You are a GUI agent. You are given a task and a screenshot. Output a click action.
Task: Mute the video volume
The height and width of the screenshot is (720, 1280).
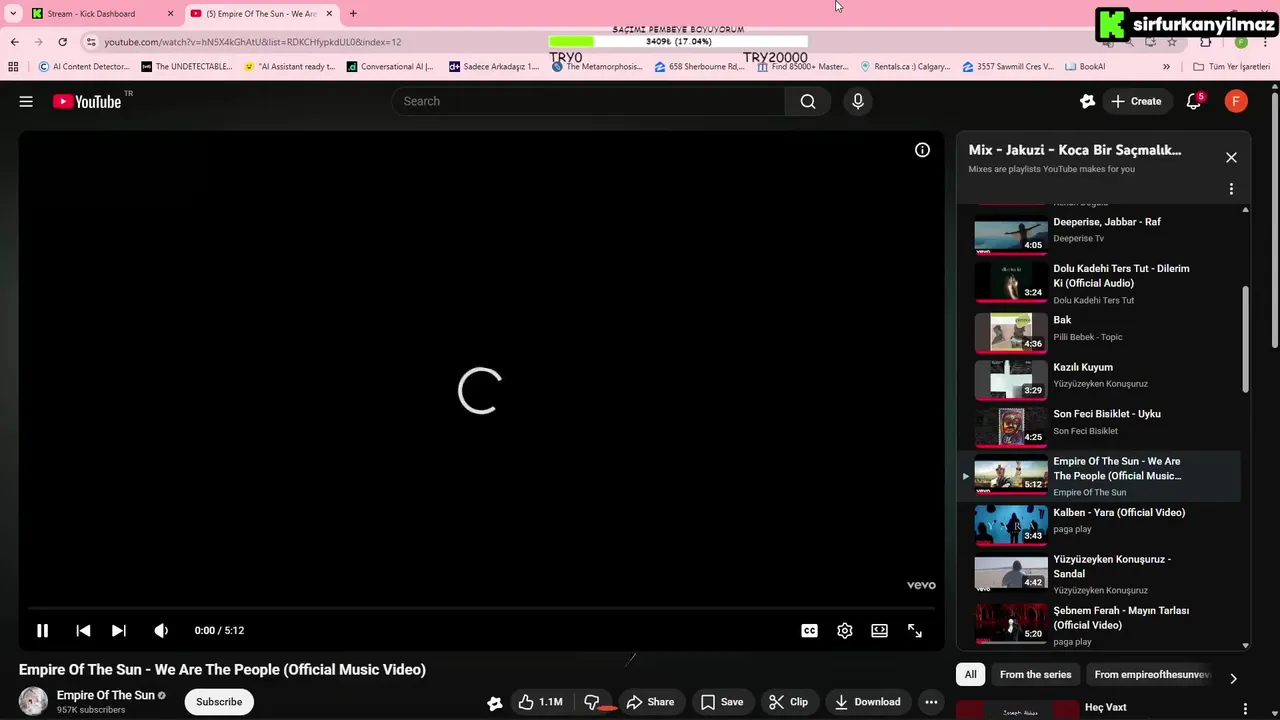click(x=161, y=630)
